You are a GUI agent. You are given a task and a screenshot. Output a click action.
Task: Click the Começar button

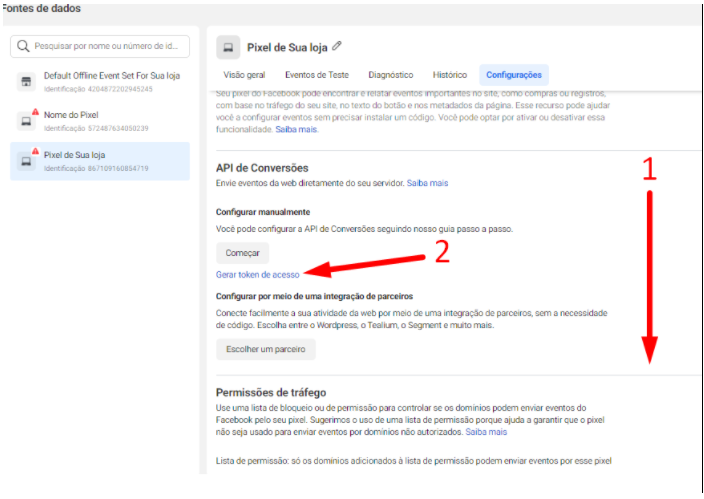pos(242,253)
